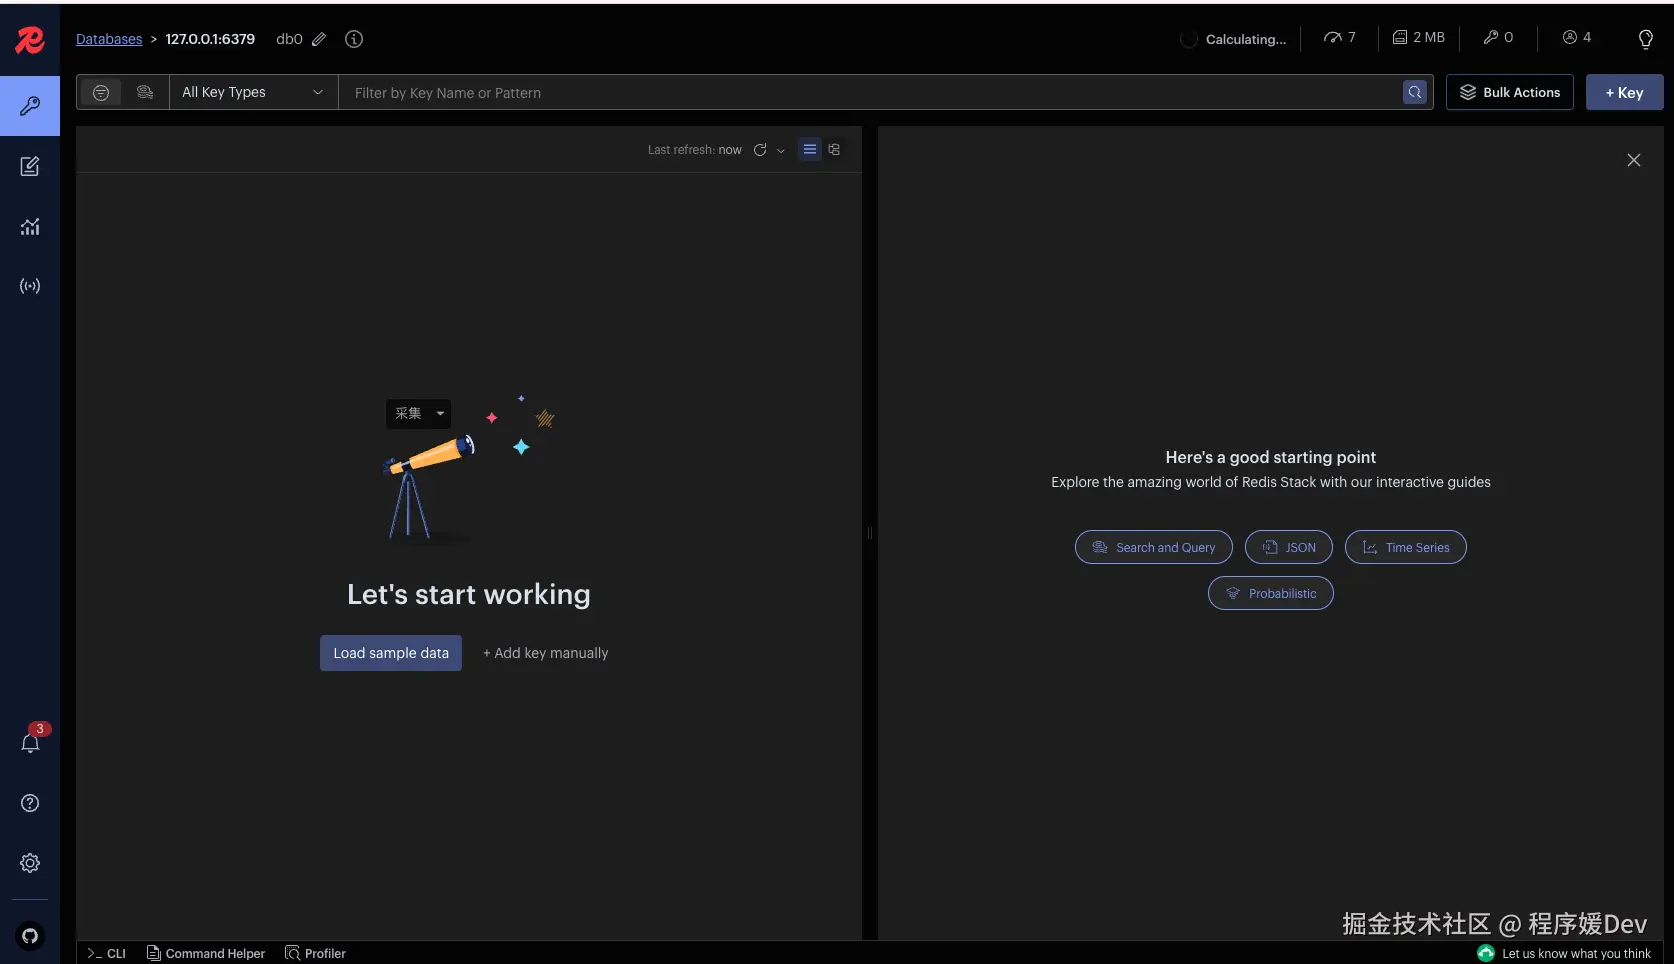This screenshot has width=1674, height=964.
Task: Open the Profiler panel tab
Action: point(316,953)
